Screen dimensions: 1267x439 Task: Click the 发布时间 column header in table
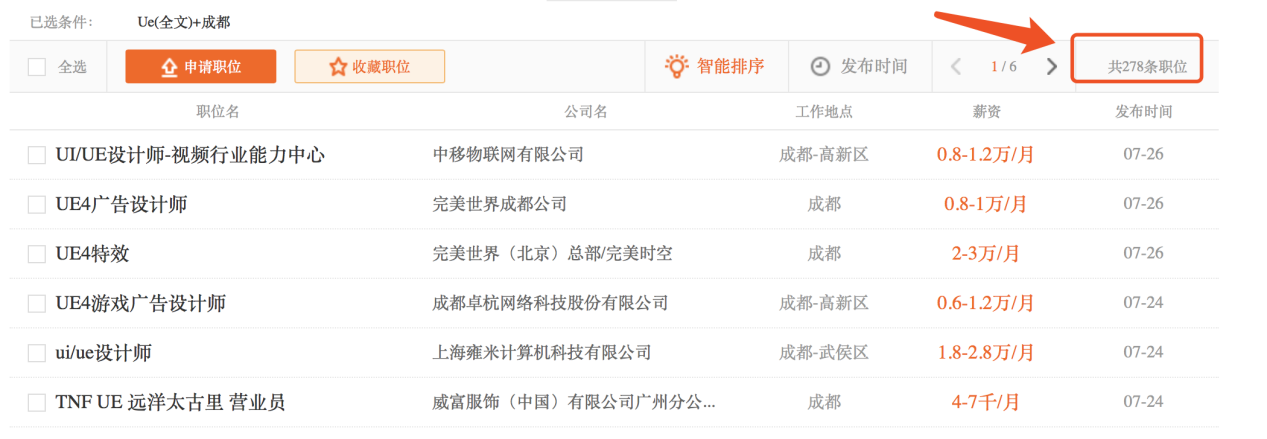(1143, 111)
